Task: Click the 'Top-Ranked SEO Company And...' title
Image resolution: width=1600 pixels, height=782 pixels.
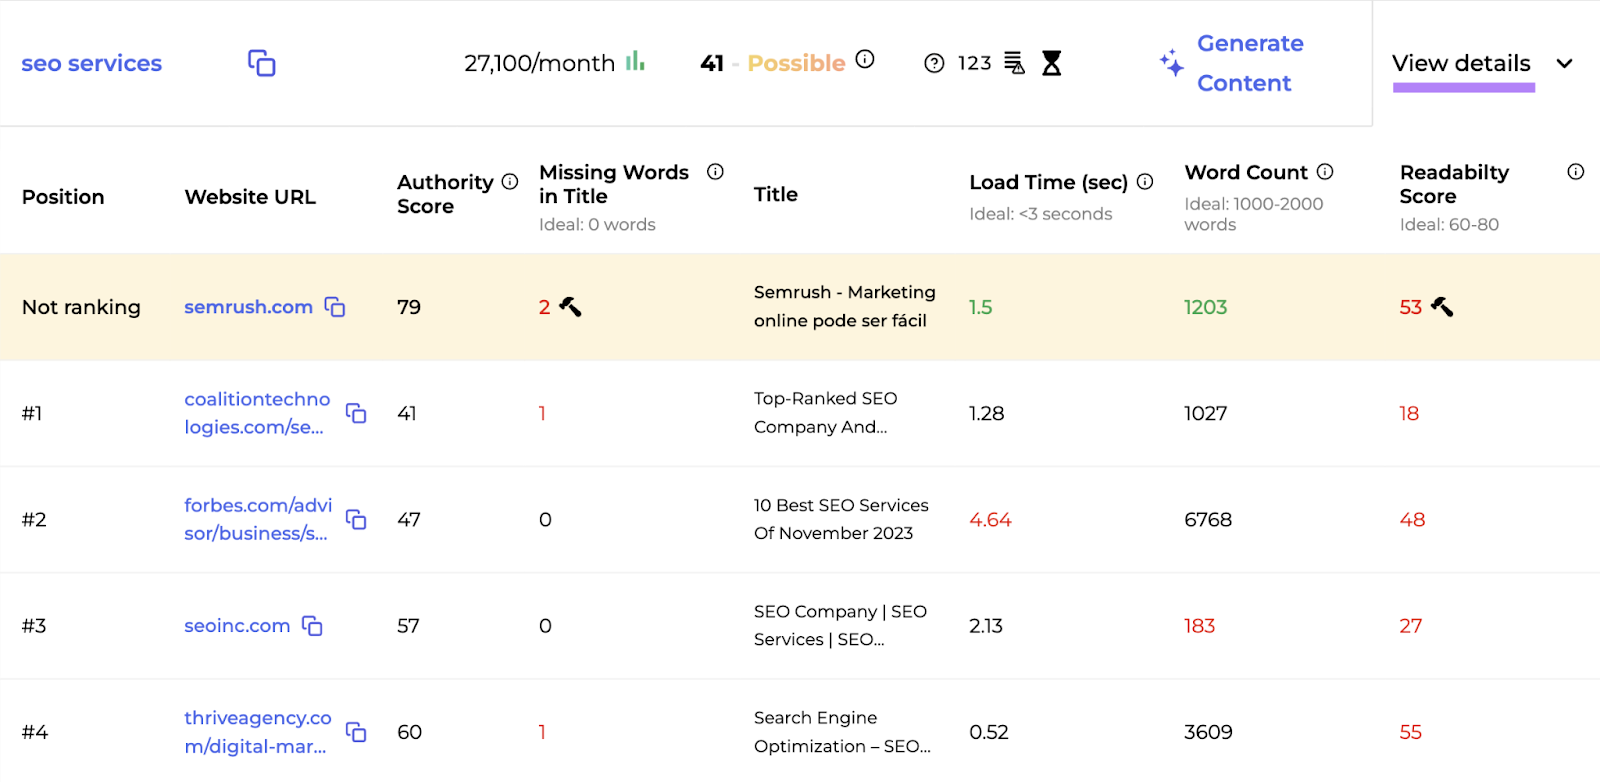Action: [x=826, y=412]
